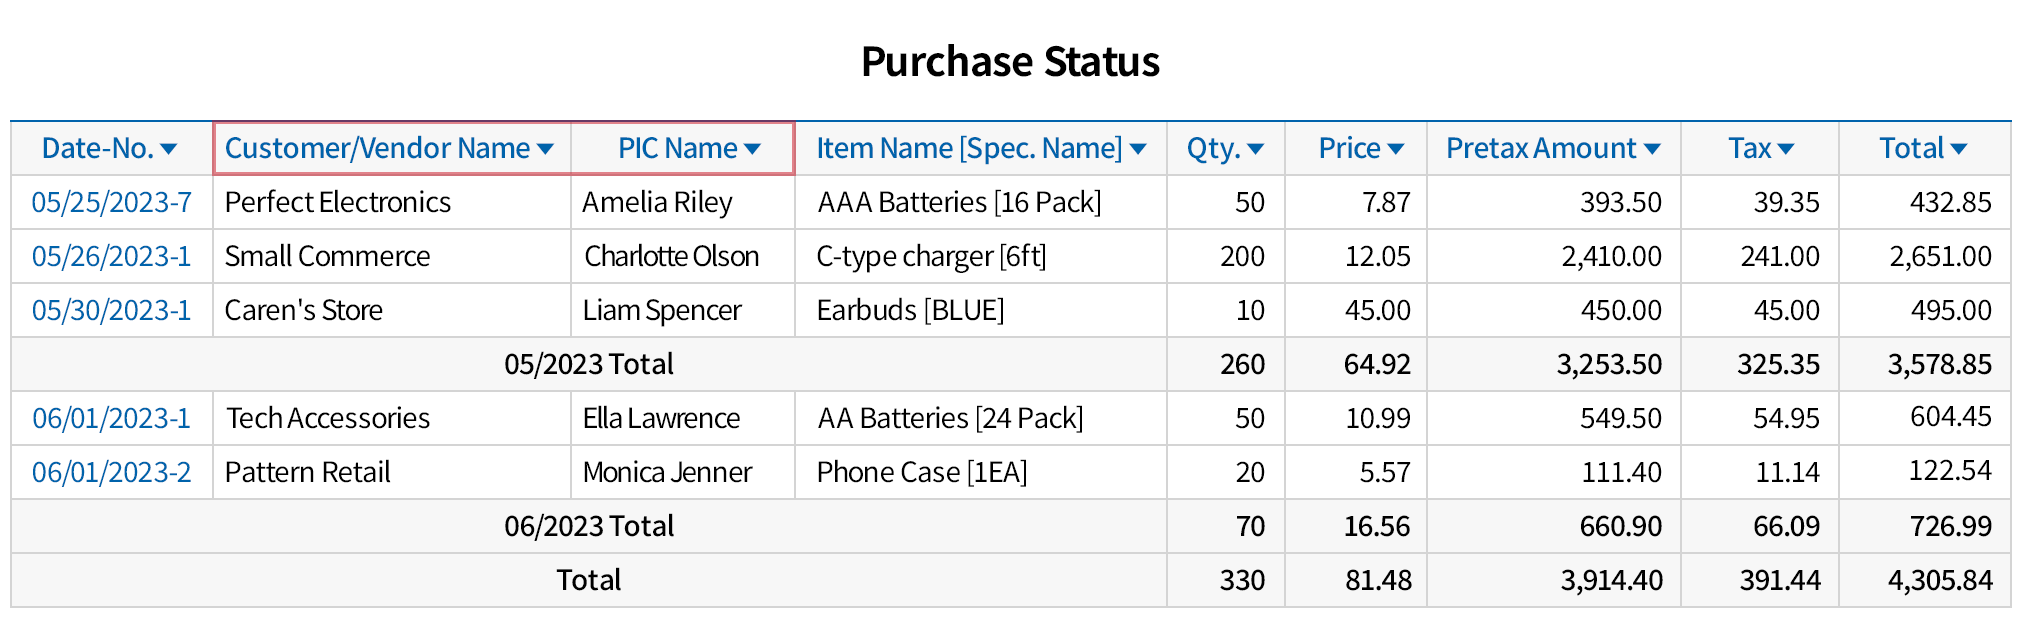
Task: Open purchase slip 05/26/2023-1 link
Action: [x=111, y=257]
